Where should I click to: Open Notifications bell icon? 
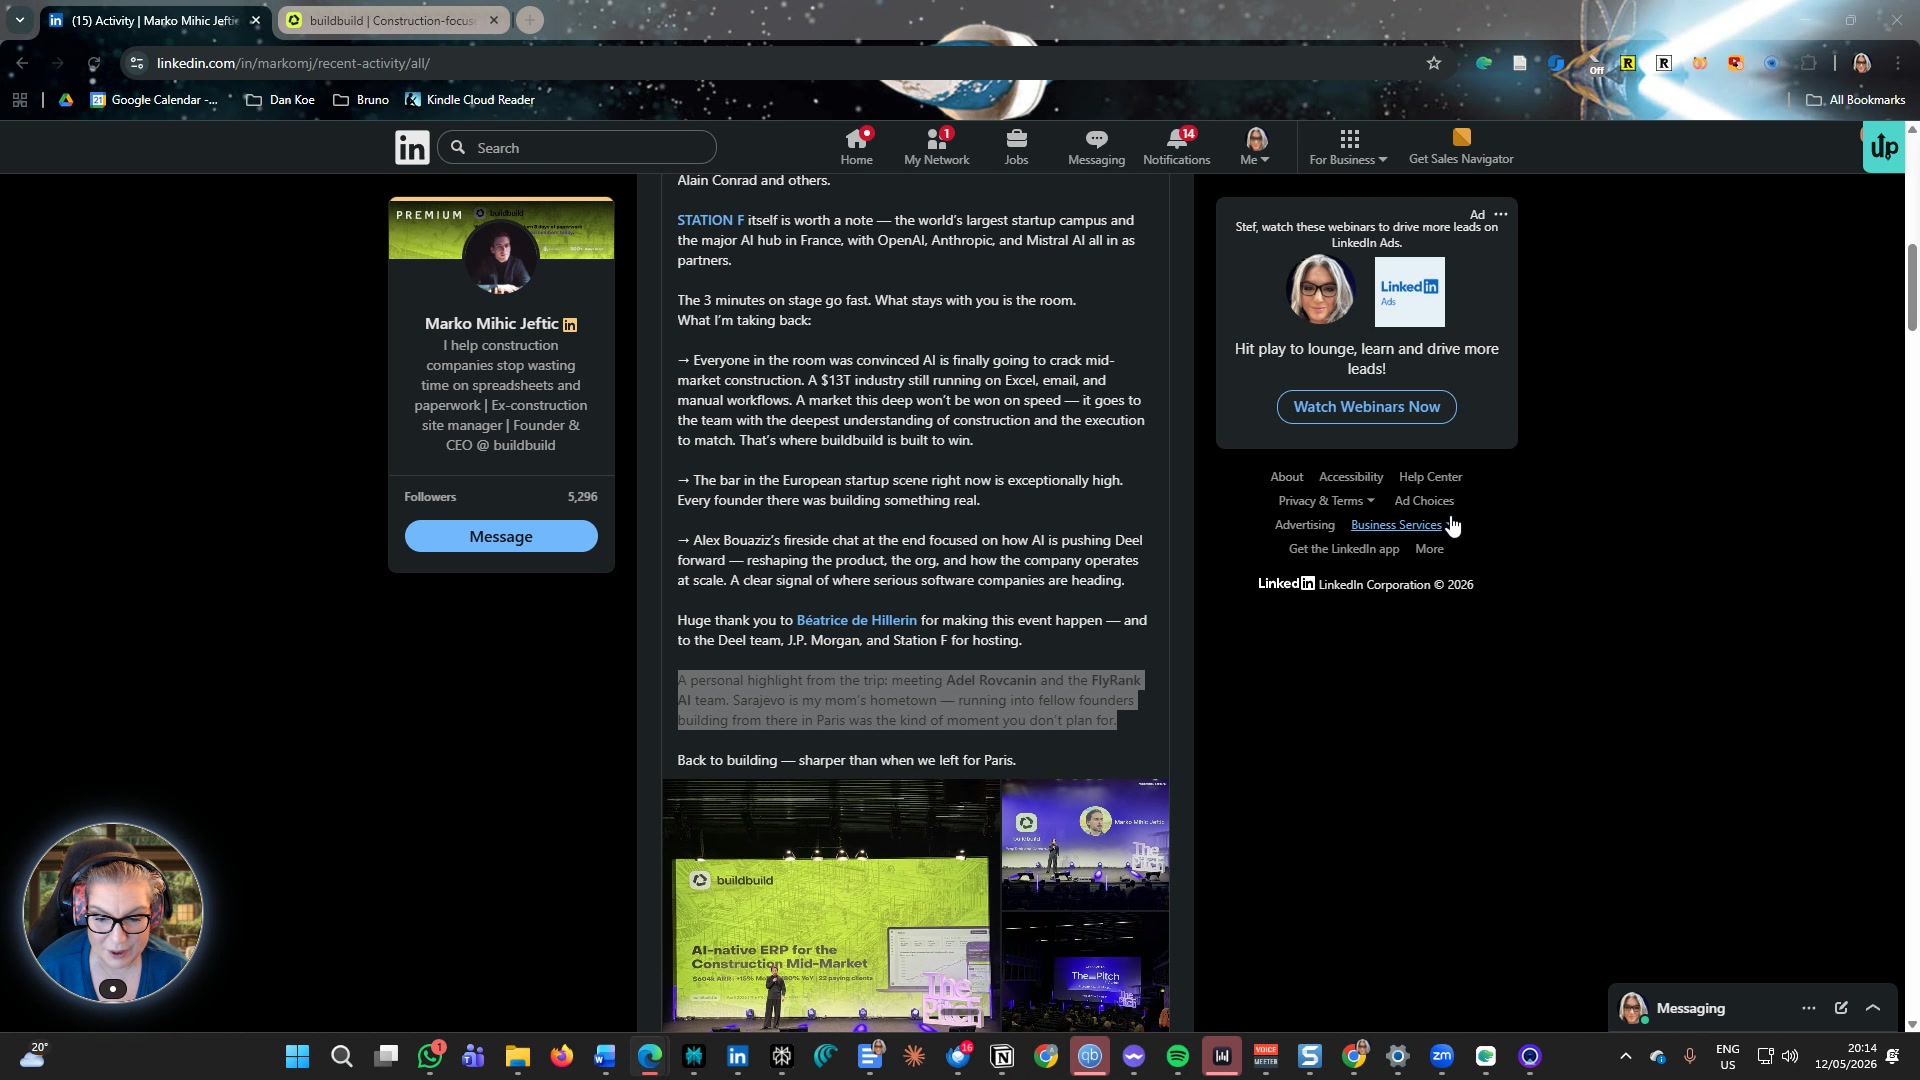tap(1176, 147)
